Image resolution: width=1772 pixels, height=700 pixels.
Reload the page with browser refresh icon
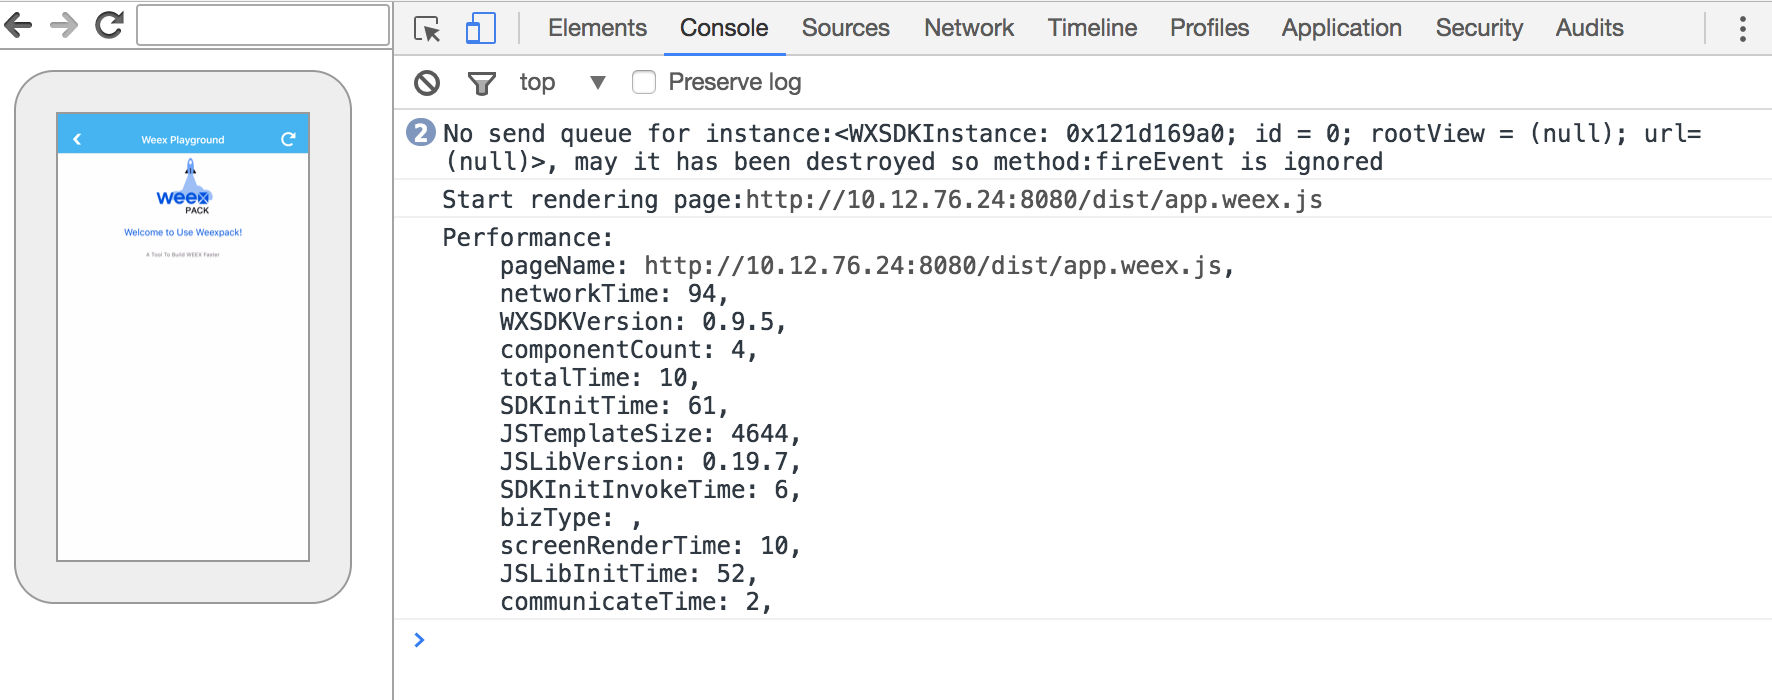109,25
